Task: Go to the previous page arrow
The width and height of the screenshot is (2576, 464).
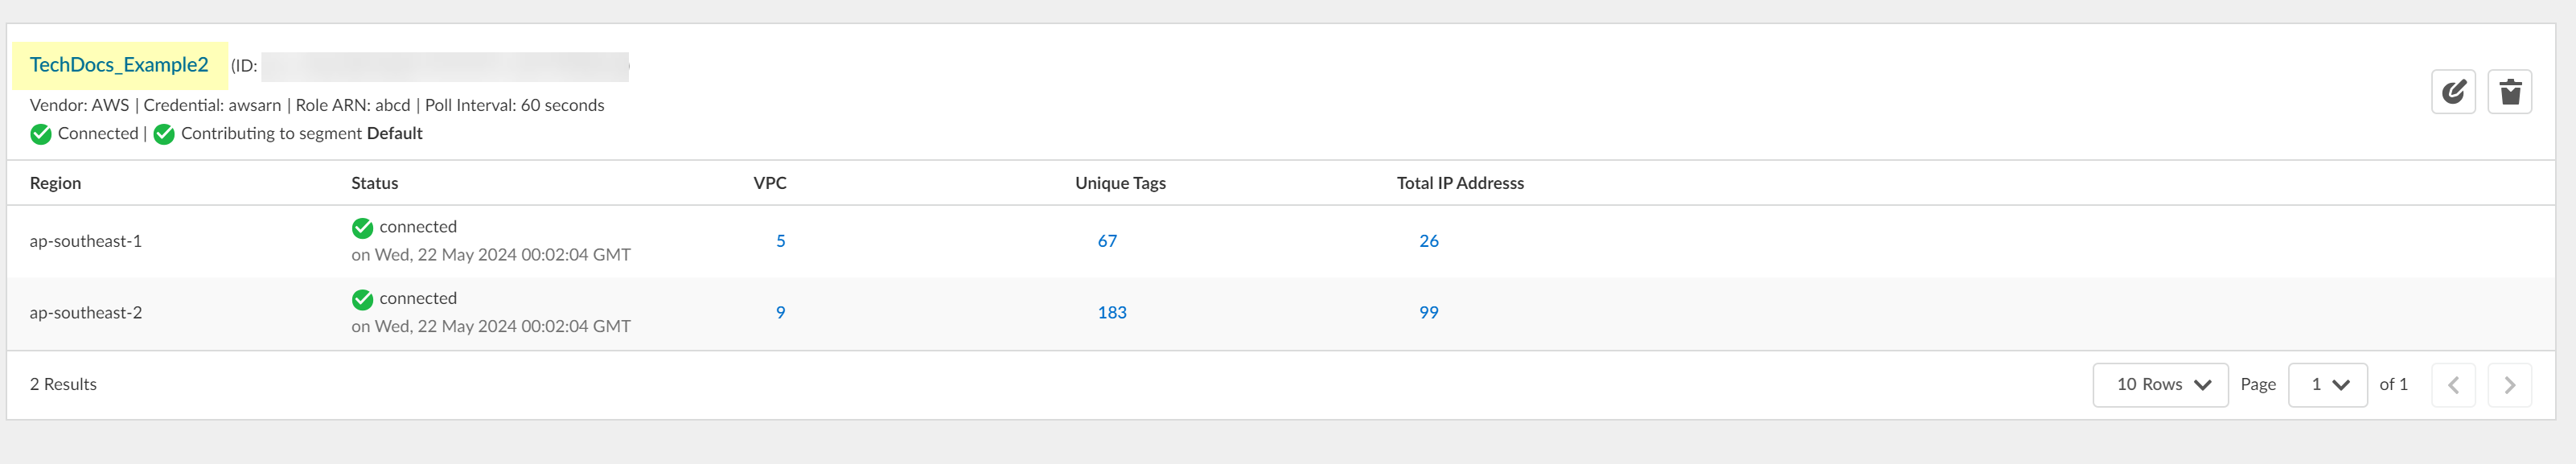Action: (x=2452, y=385)
